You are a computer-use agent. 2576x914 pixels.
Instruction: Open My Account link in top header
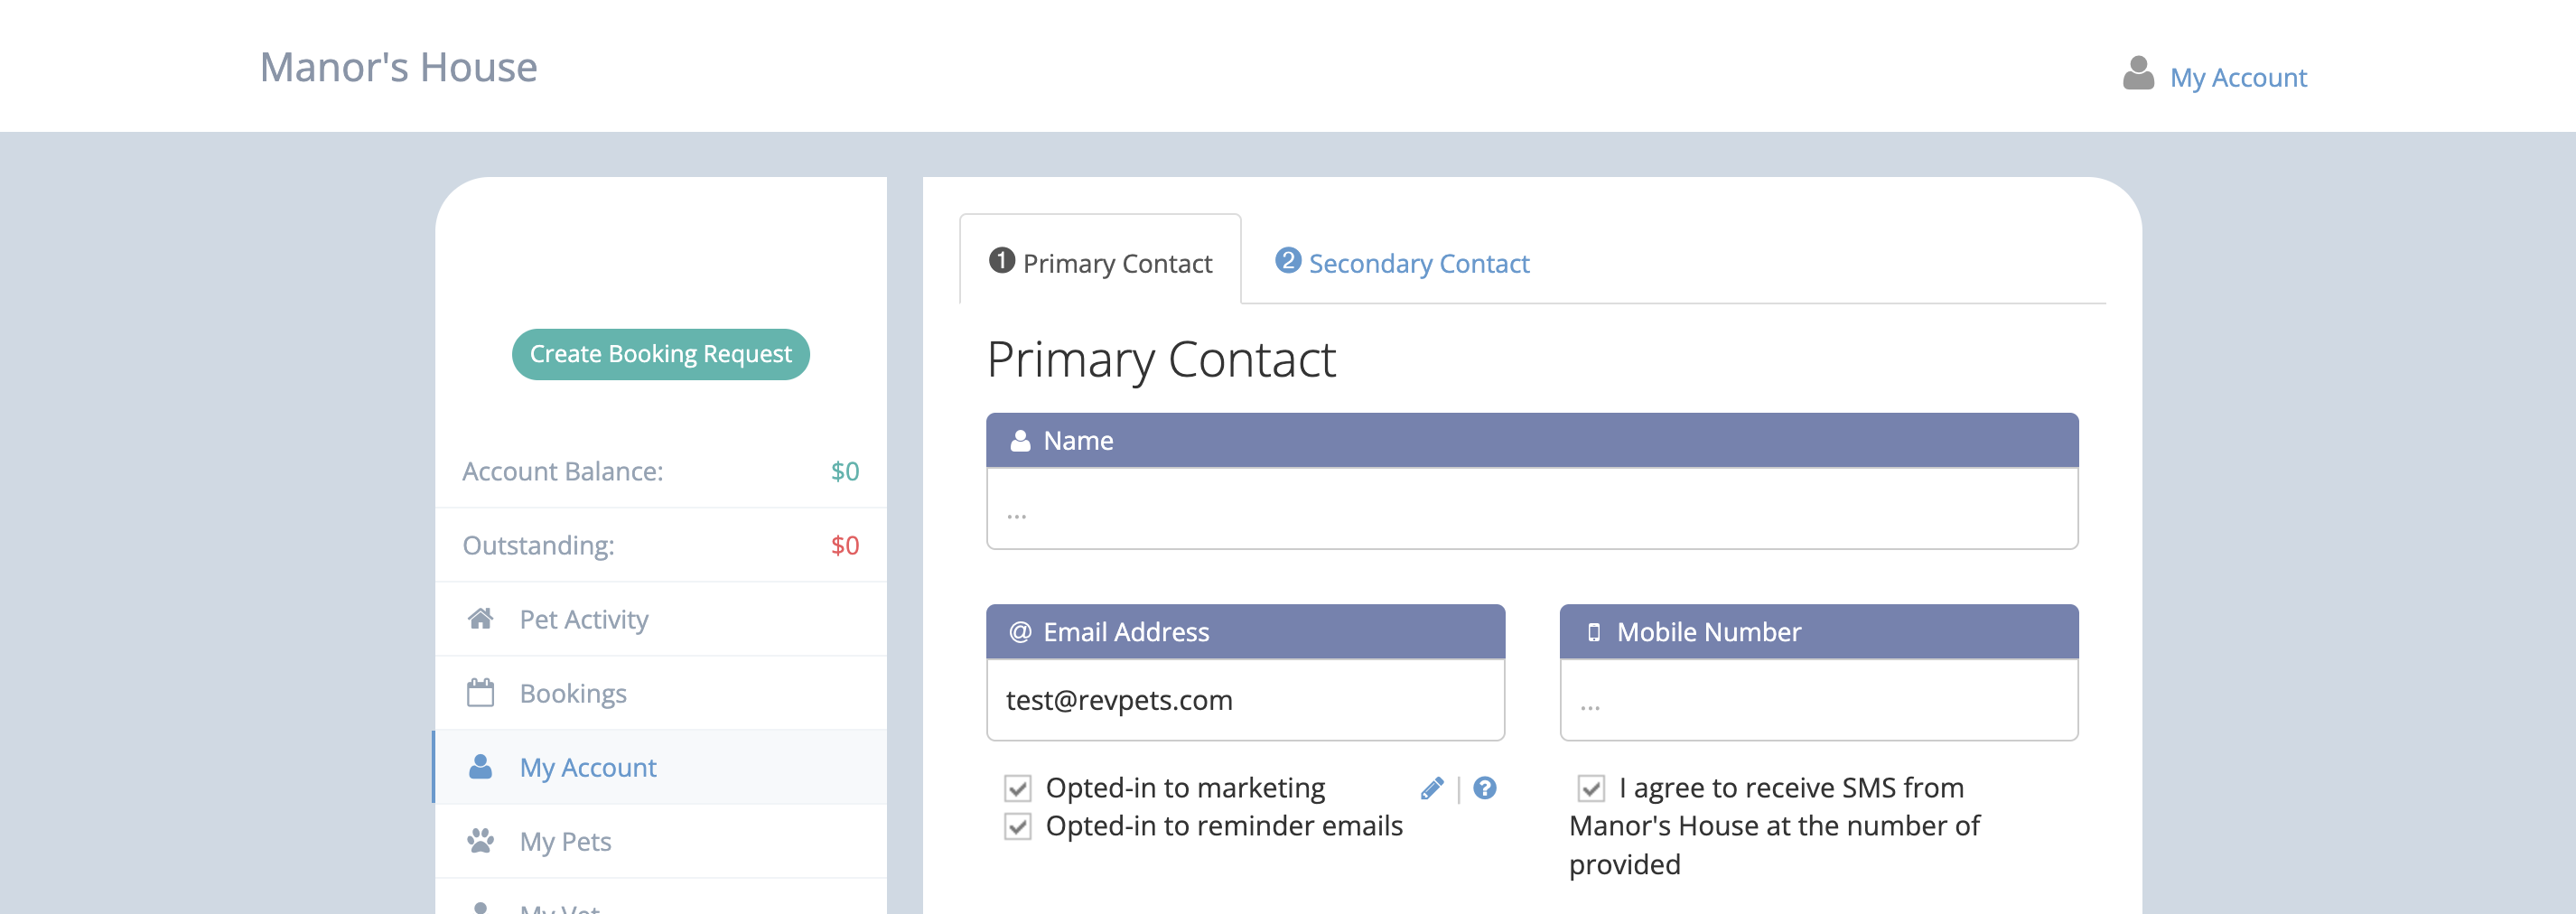[2238, 78]
